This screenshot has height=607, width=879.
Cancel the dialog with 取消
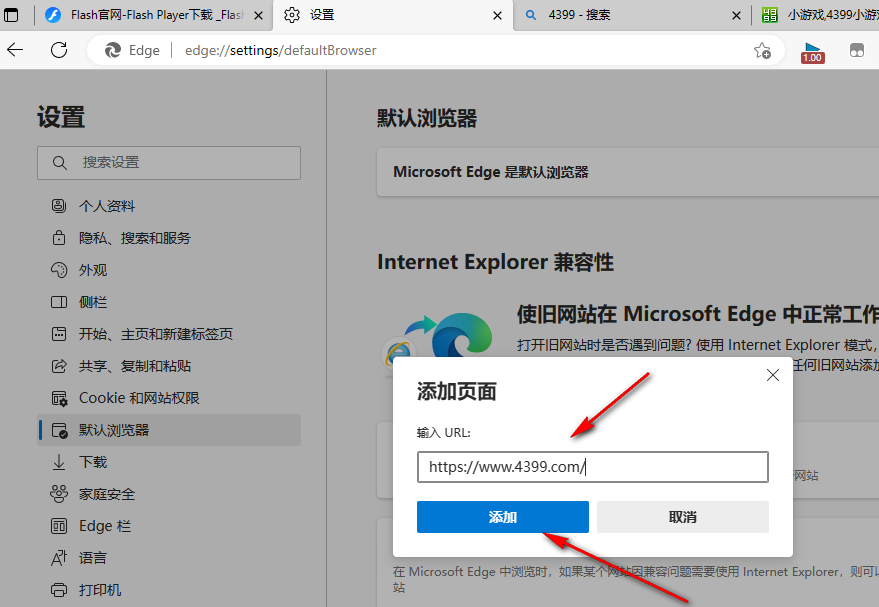coord(682,516)
